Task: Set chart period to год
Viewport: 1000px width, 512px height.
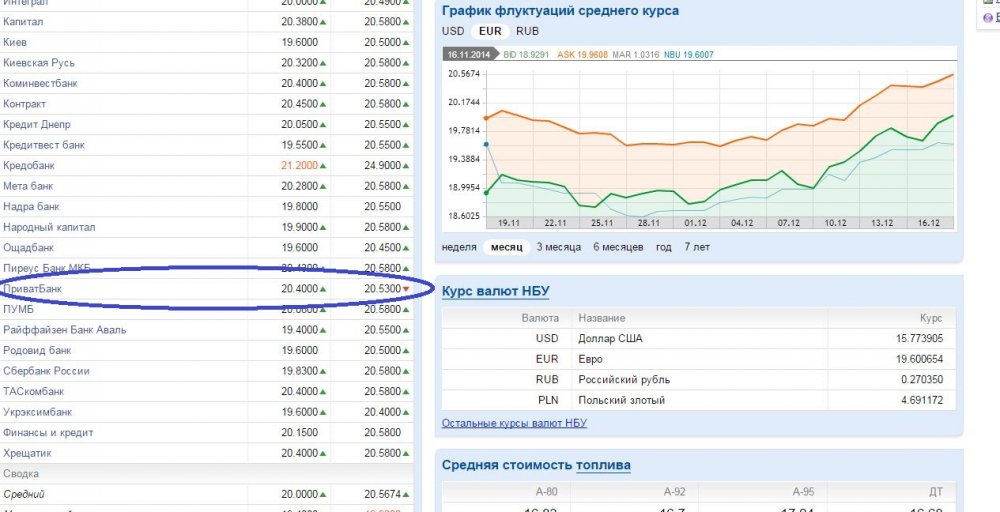Action: coord(664,247)
